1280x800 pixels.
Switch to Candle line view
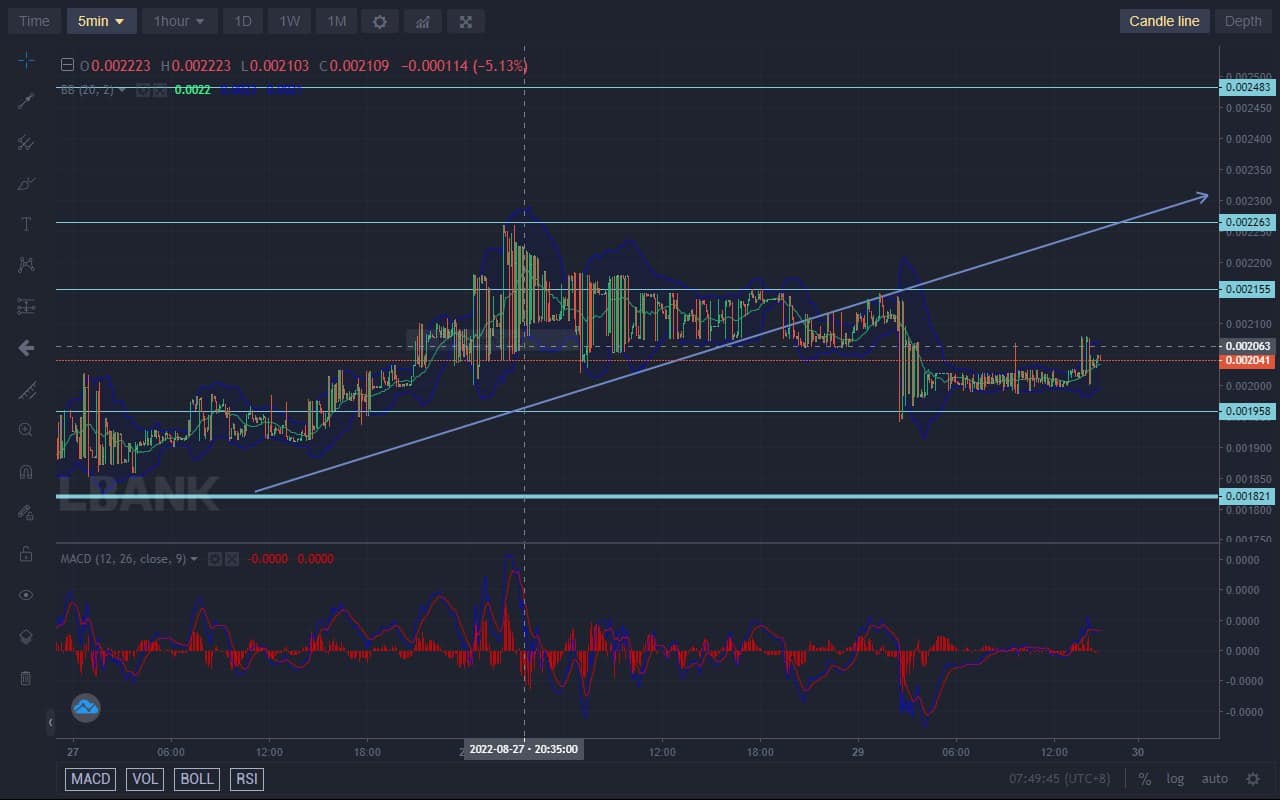click(x=1164, y=21)
